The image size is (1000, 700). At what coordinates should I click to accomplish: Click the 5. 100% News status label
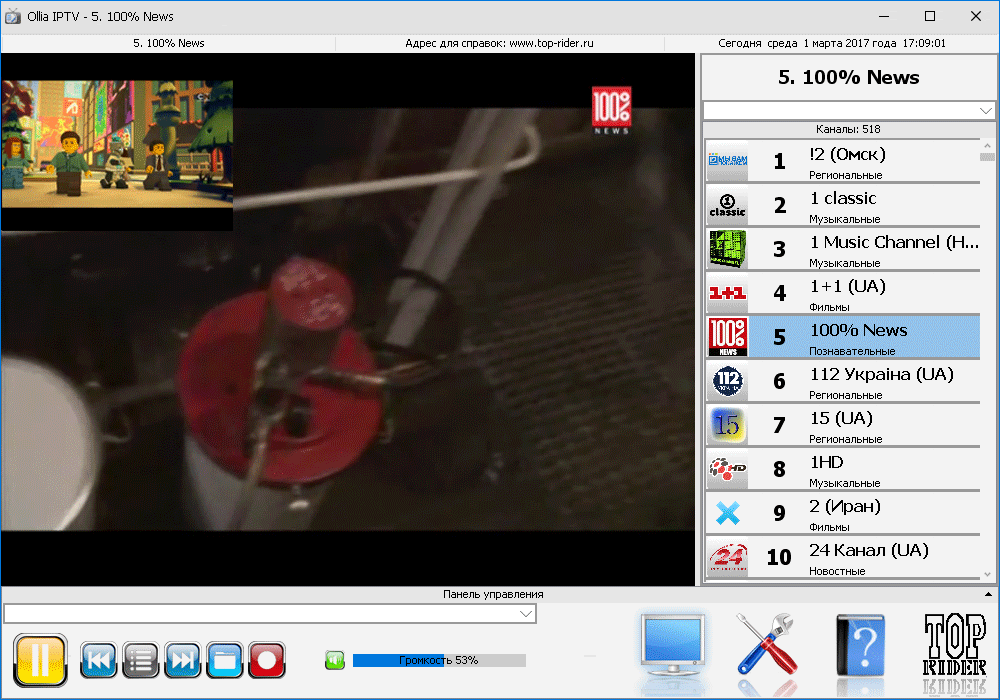point(168,43)
